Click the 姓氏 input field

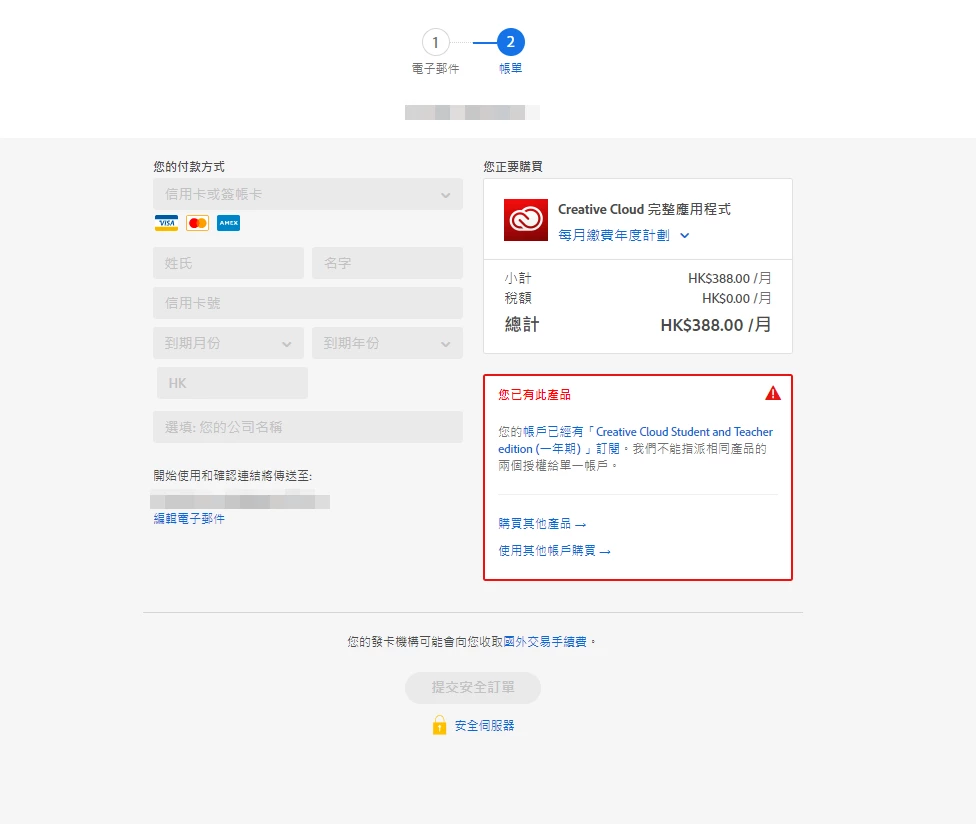click(228, 263)
